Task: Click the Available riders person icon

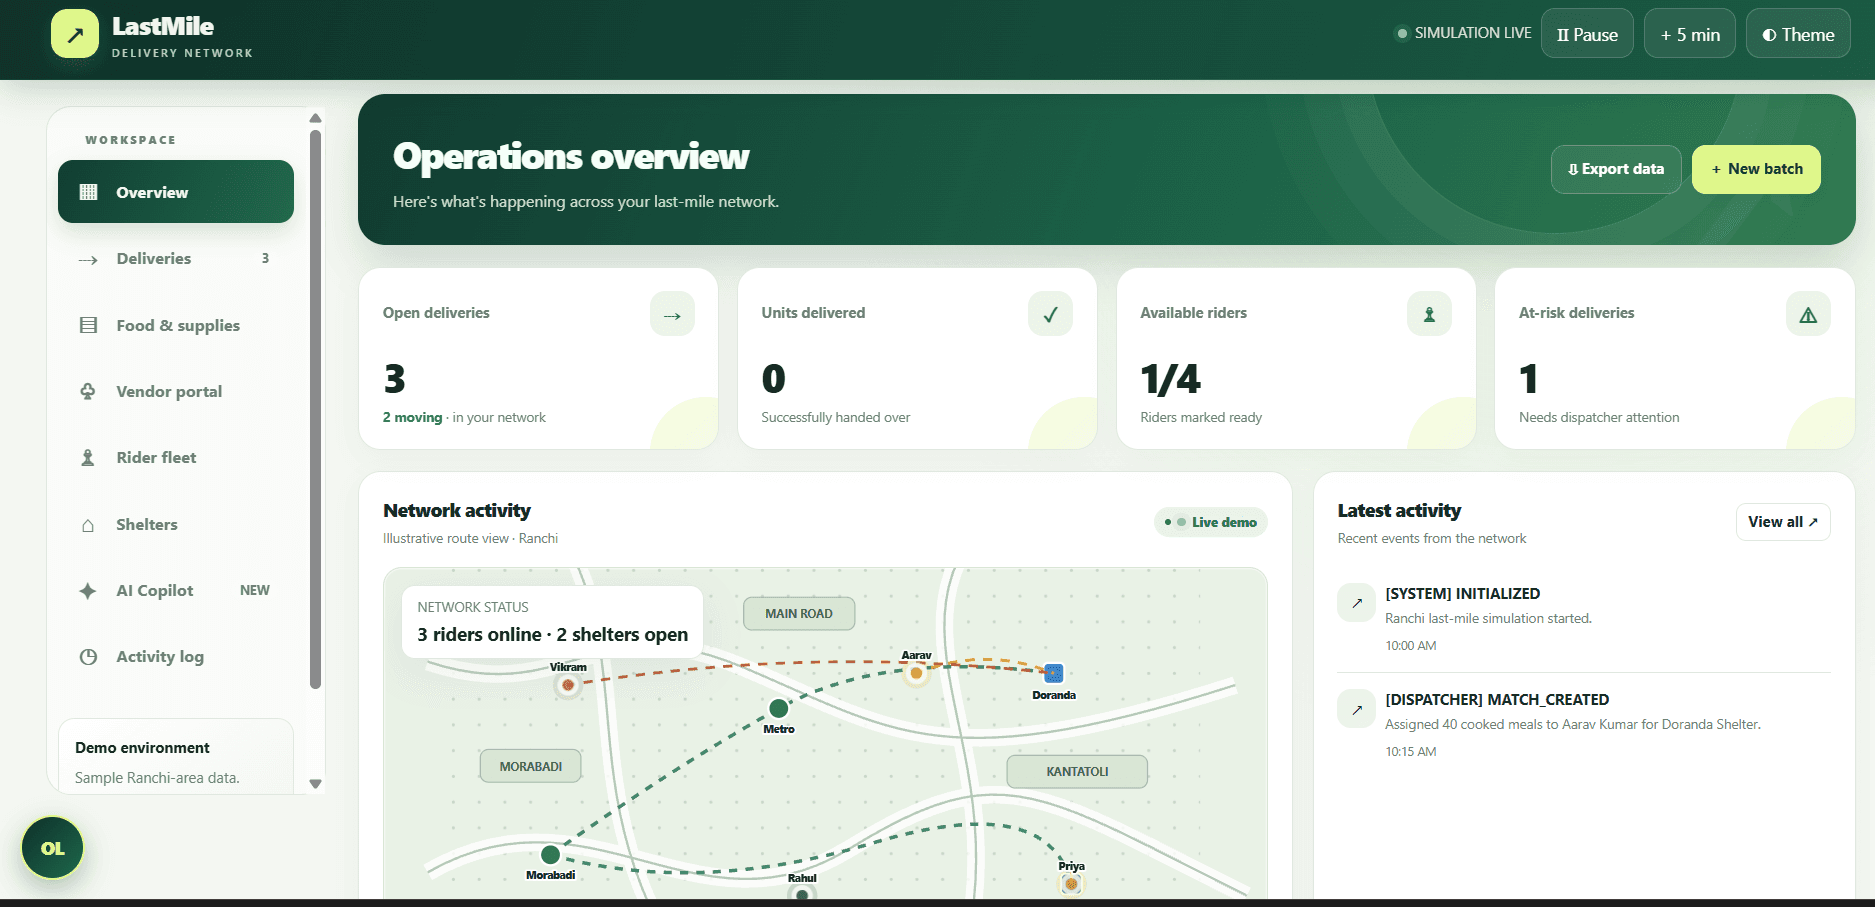Action: click(x=1429, y=314)
